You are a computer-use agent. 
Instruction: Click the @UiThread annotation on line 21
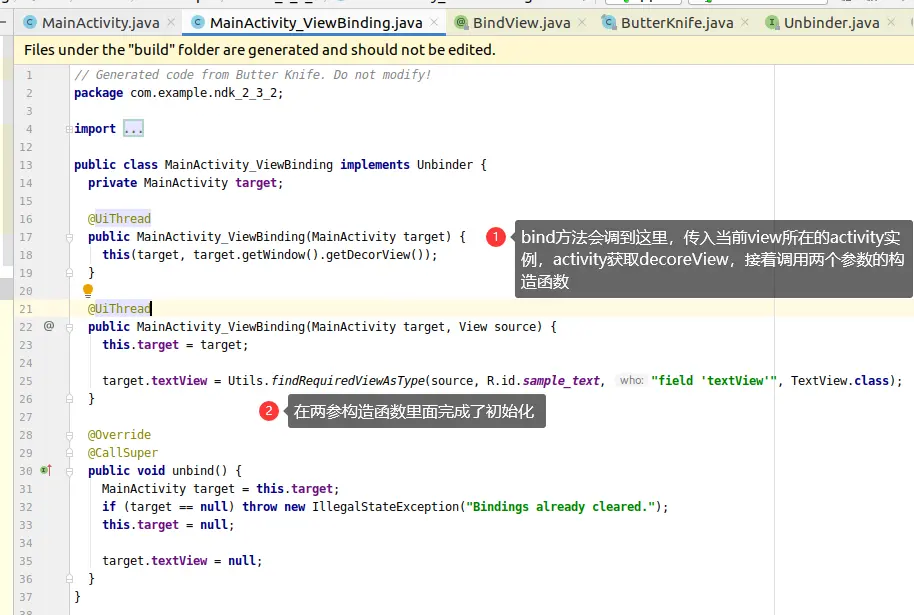tap(119, 308)
